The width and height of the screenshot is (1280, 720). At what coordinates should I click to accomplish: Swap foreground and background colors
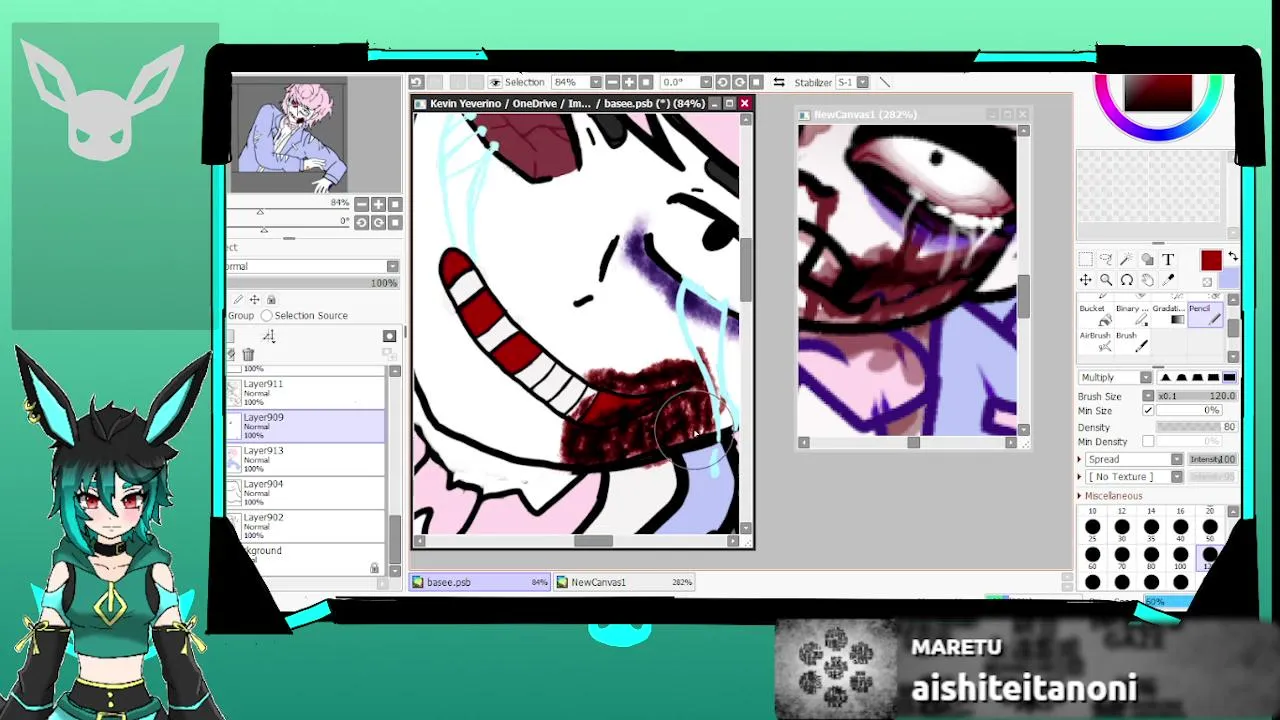coord(1232,257)
